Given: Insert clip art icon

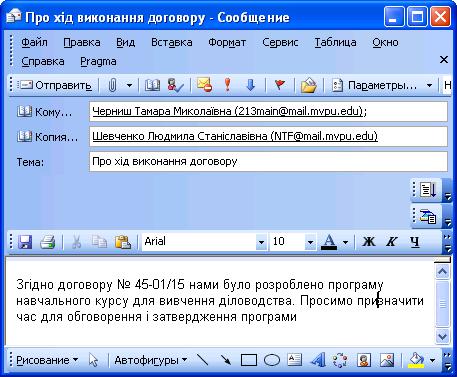Looking at the screenshot, I should pos(364,360).
